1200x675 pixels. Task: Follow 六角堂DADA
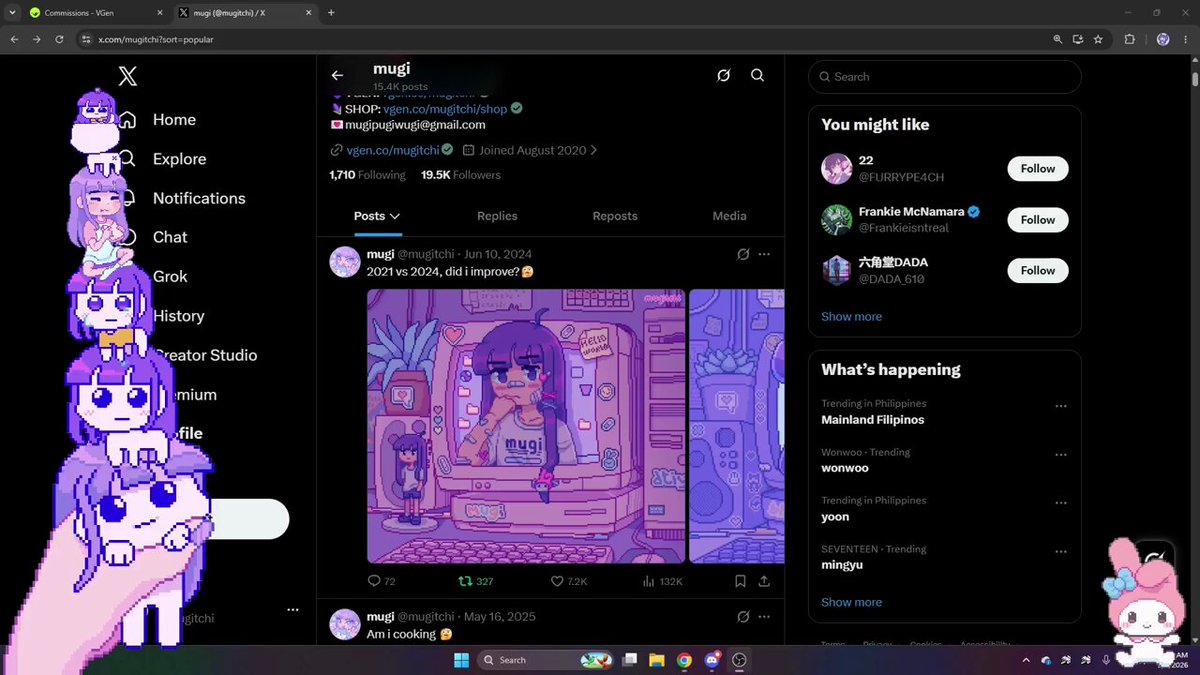[x=1038, y=271]
